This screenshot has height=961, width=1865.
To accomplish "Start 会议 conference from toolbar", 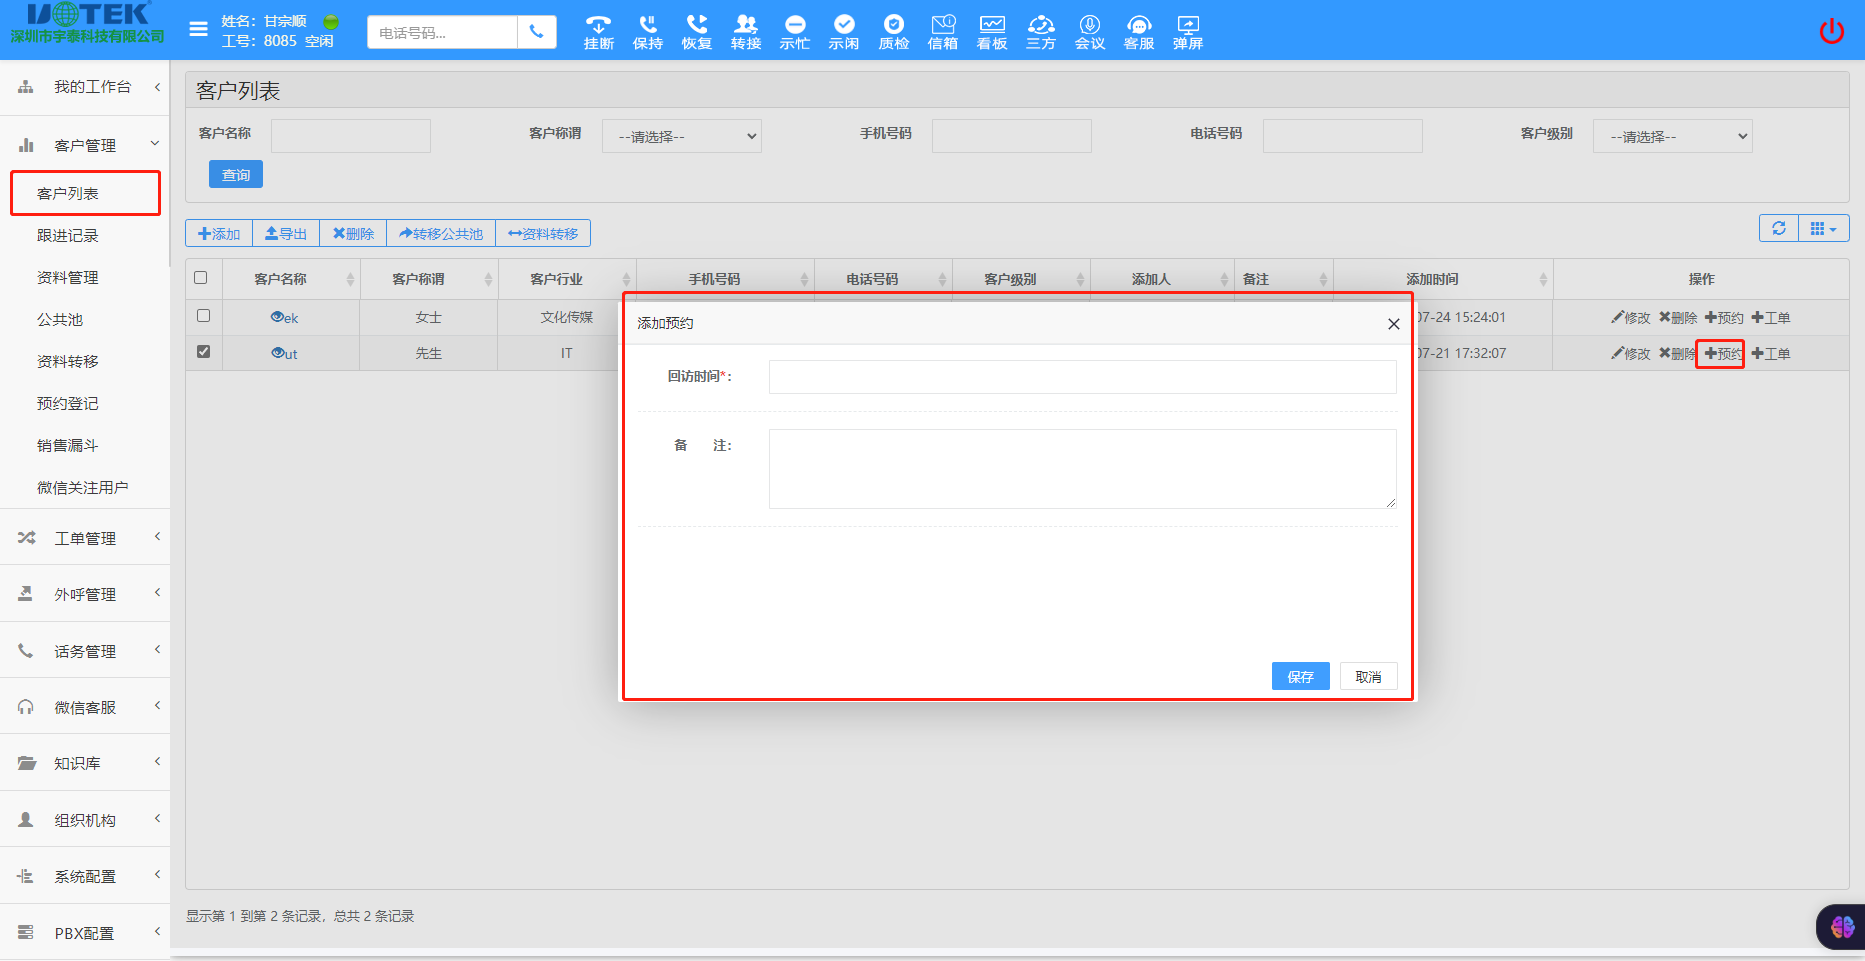I will point(1089,32).
